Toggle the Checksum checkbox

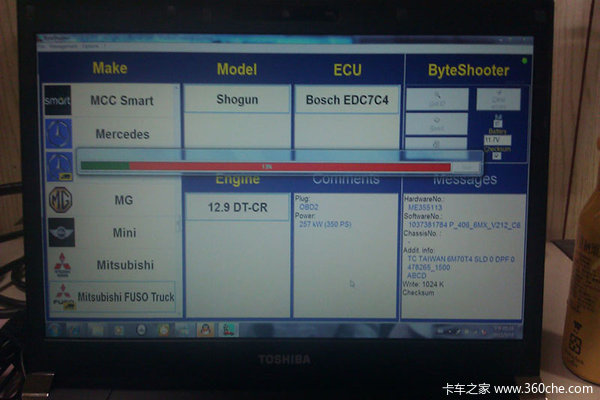click(x=496, y=156)
